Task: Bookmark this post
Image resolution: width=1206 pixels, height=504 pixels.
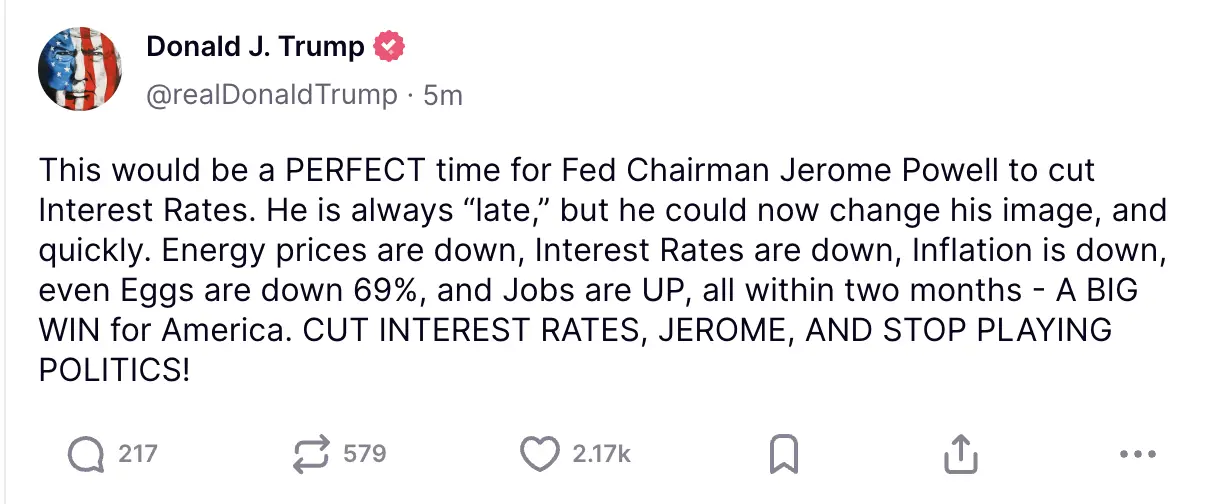Action: (x=783, y=455)
